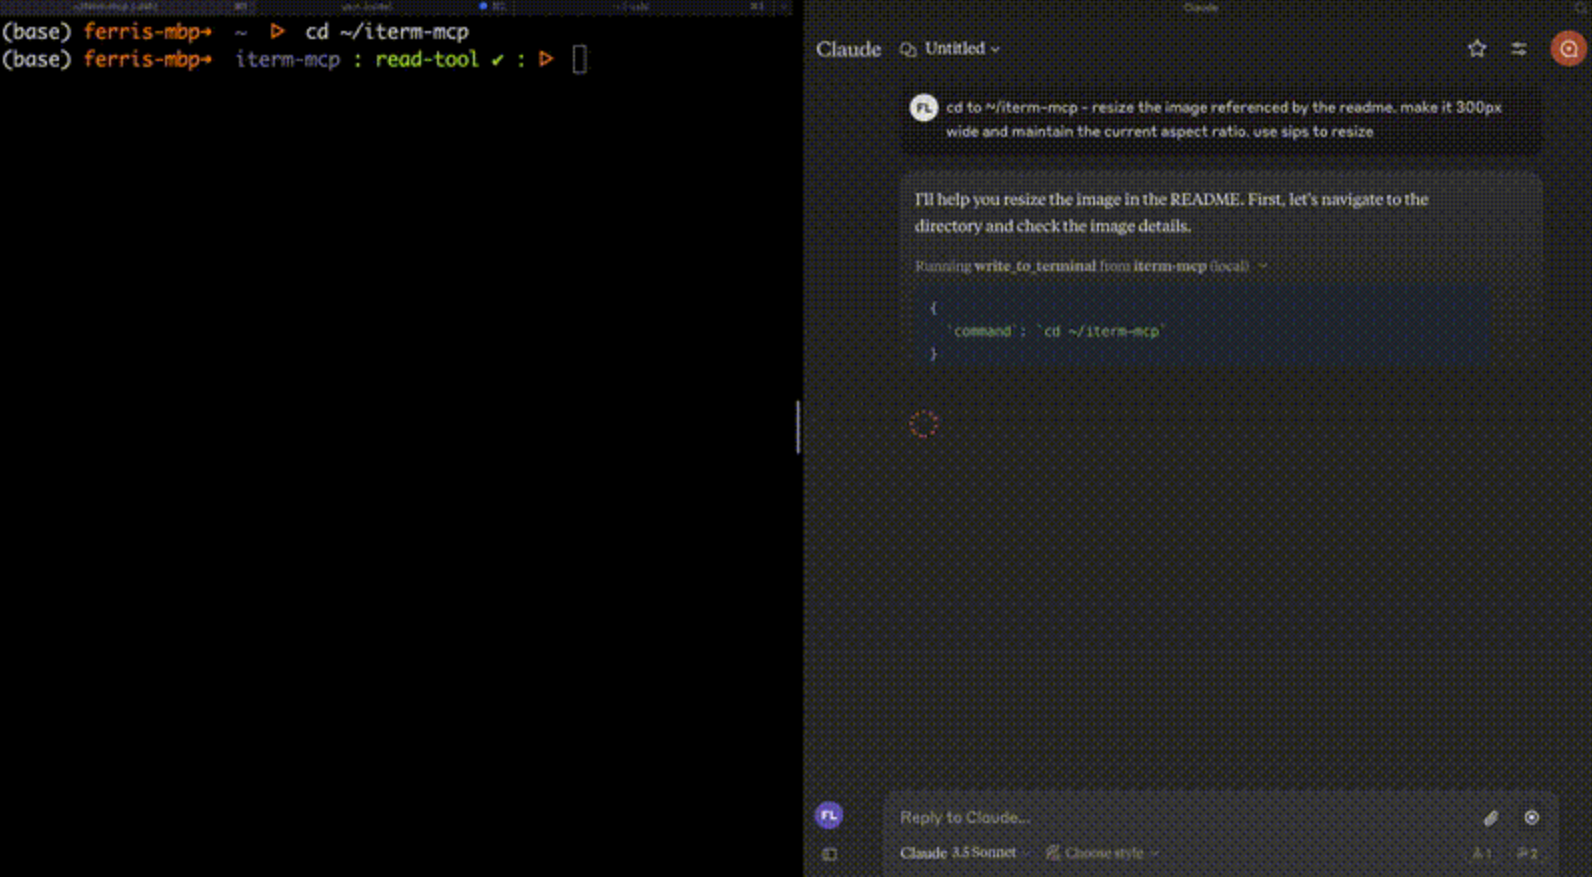Star this Claude conversation
Viewport: 1592px width, 878px height.
pos(1476,48)
